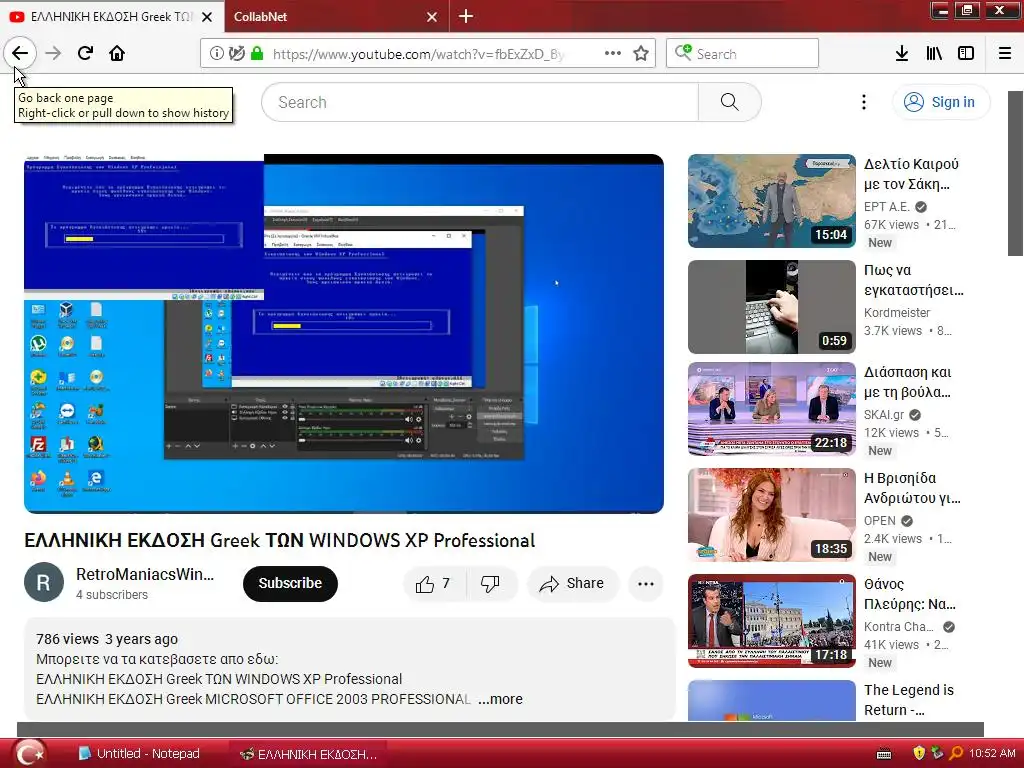Open 'Διάσπαση και με τη βούλα' title
The height and width of the screenshot is (768, 1024).
tap(908, 382)
